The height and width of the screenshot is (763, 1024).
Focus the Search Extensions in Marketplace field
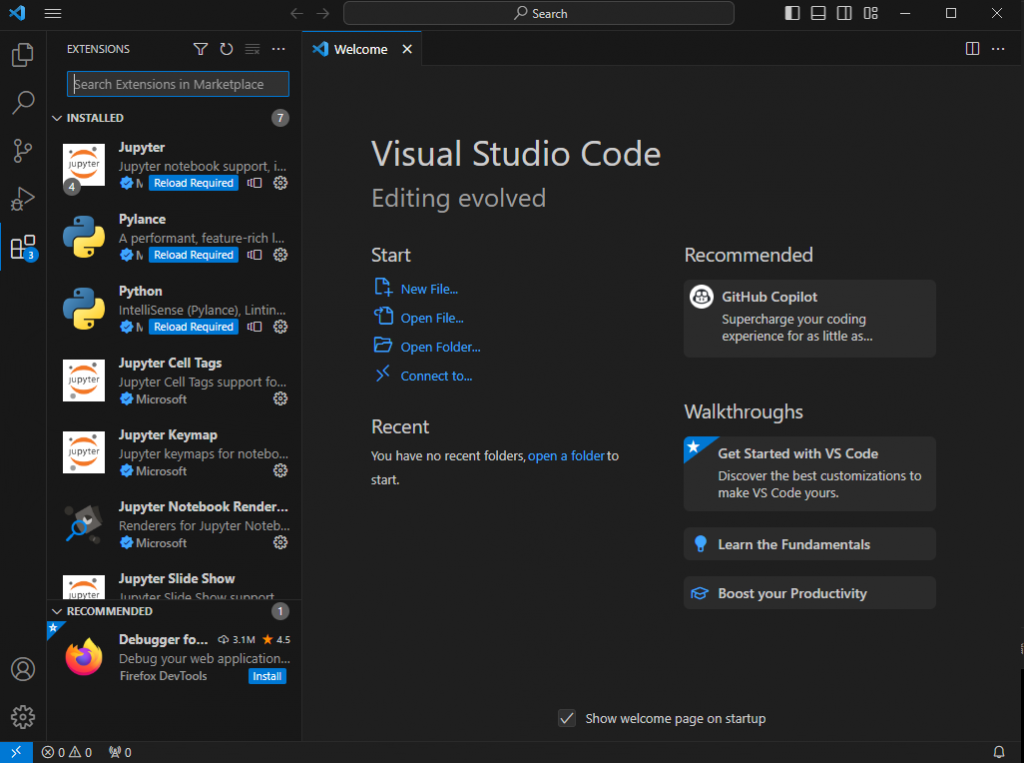[x=178, y=84]
